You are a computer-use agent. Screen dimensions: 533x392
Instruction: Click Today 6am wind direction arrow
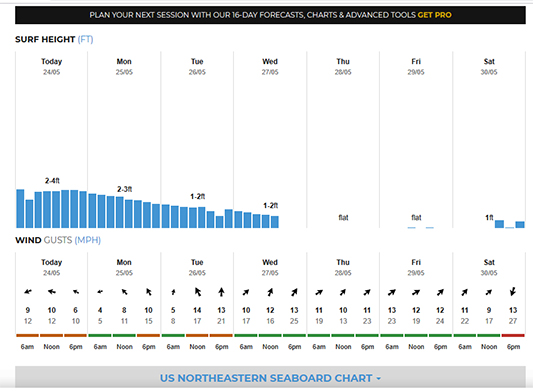[x=28, y=292]
